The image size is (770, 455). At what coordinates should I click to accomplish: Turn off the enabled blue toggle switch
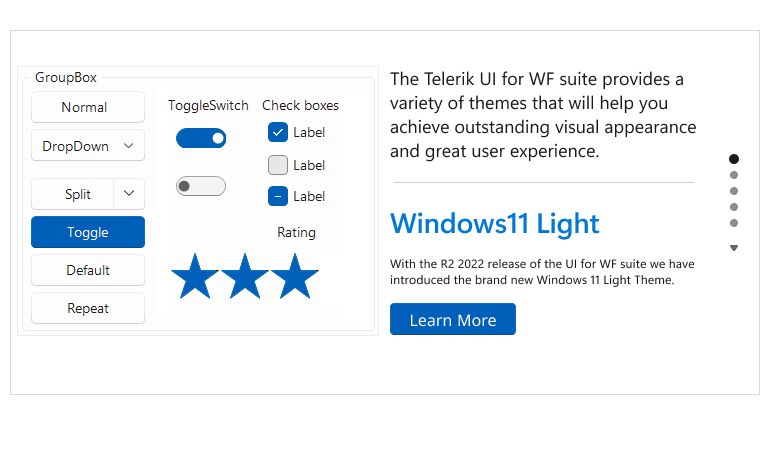(x=201, y=138)
